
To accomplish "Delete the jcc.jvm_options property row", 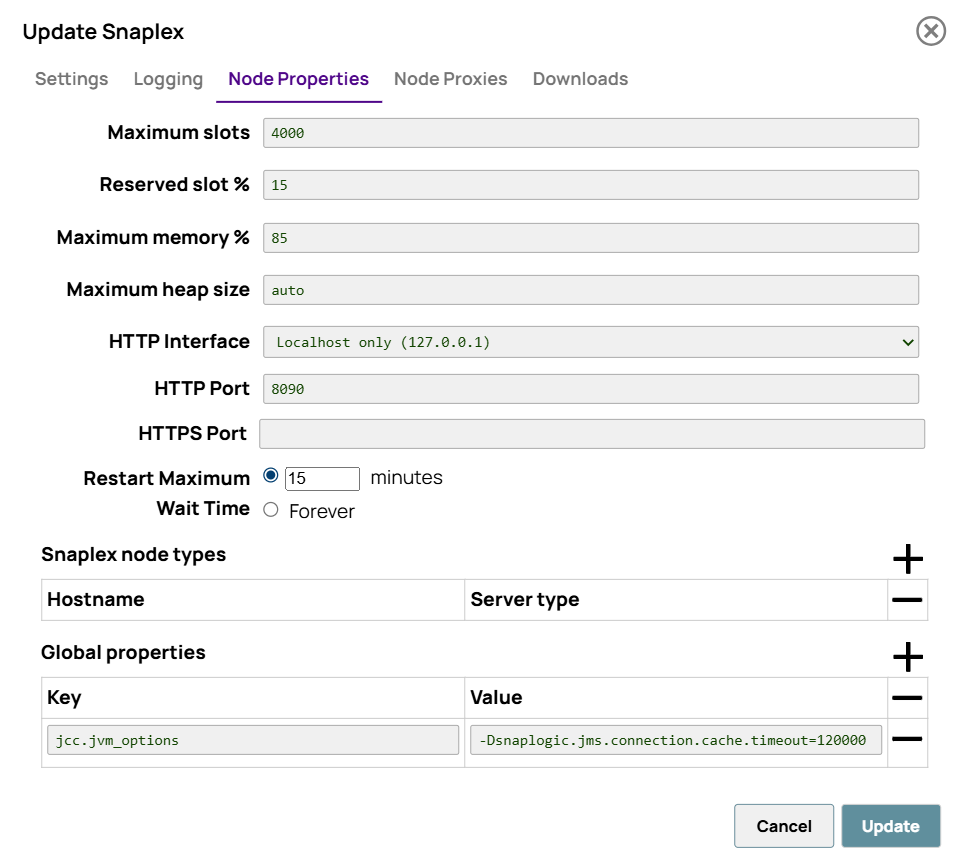I will pyautogui.click(x=907, y=740).
